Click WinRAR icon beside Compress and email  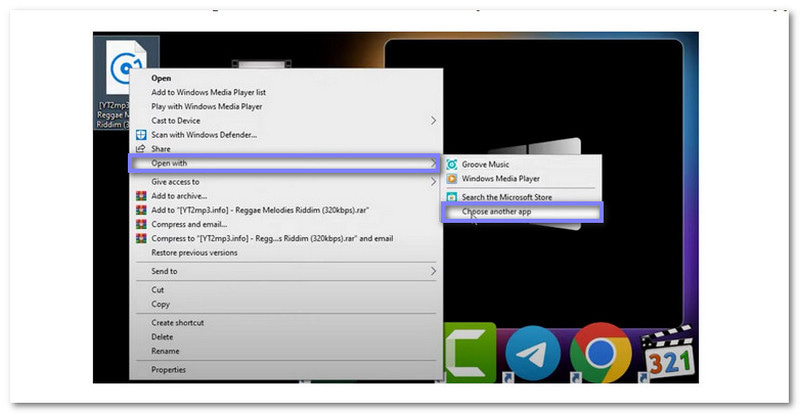click(141, 224)
